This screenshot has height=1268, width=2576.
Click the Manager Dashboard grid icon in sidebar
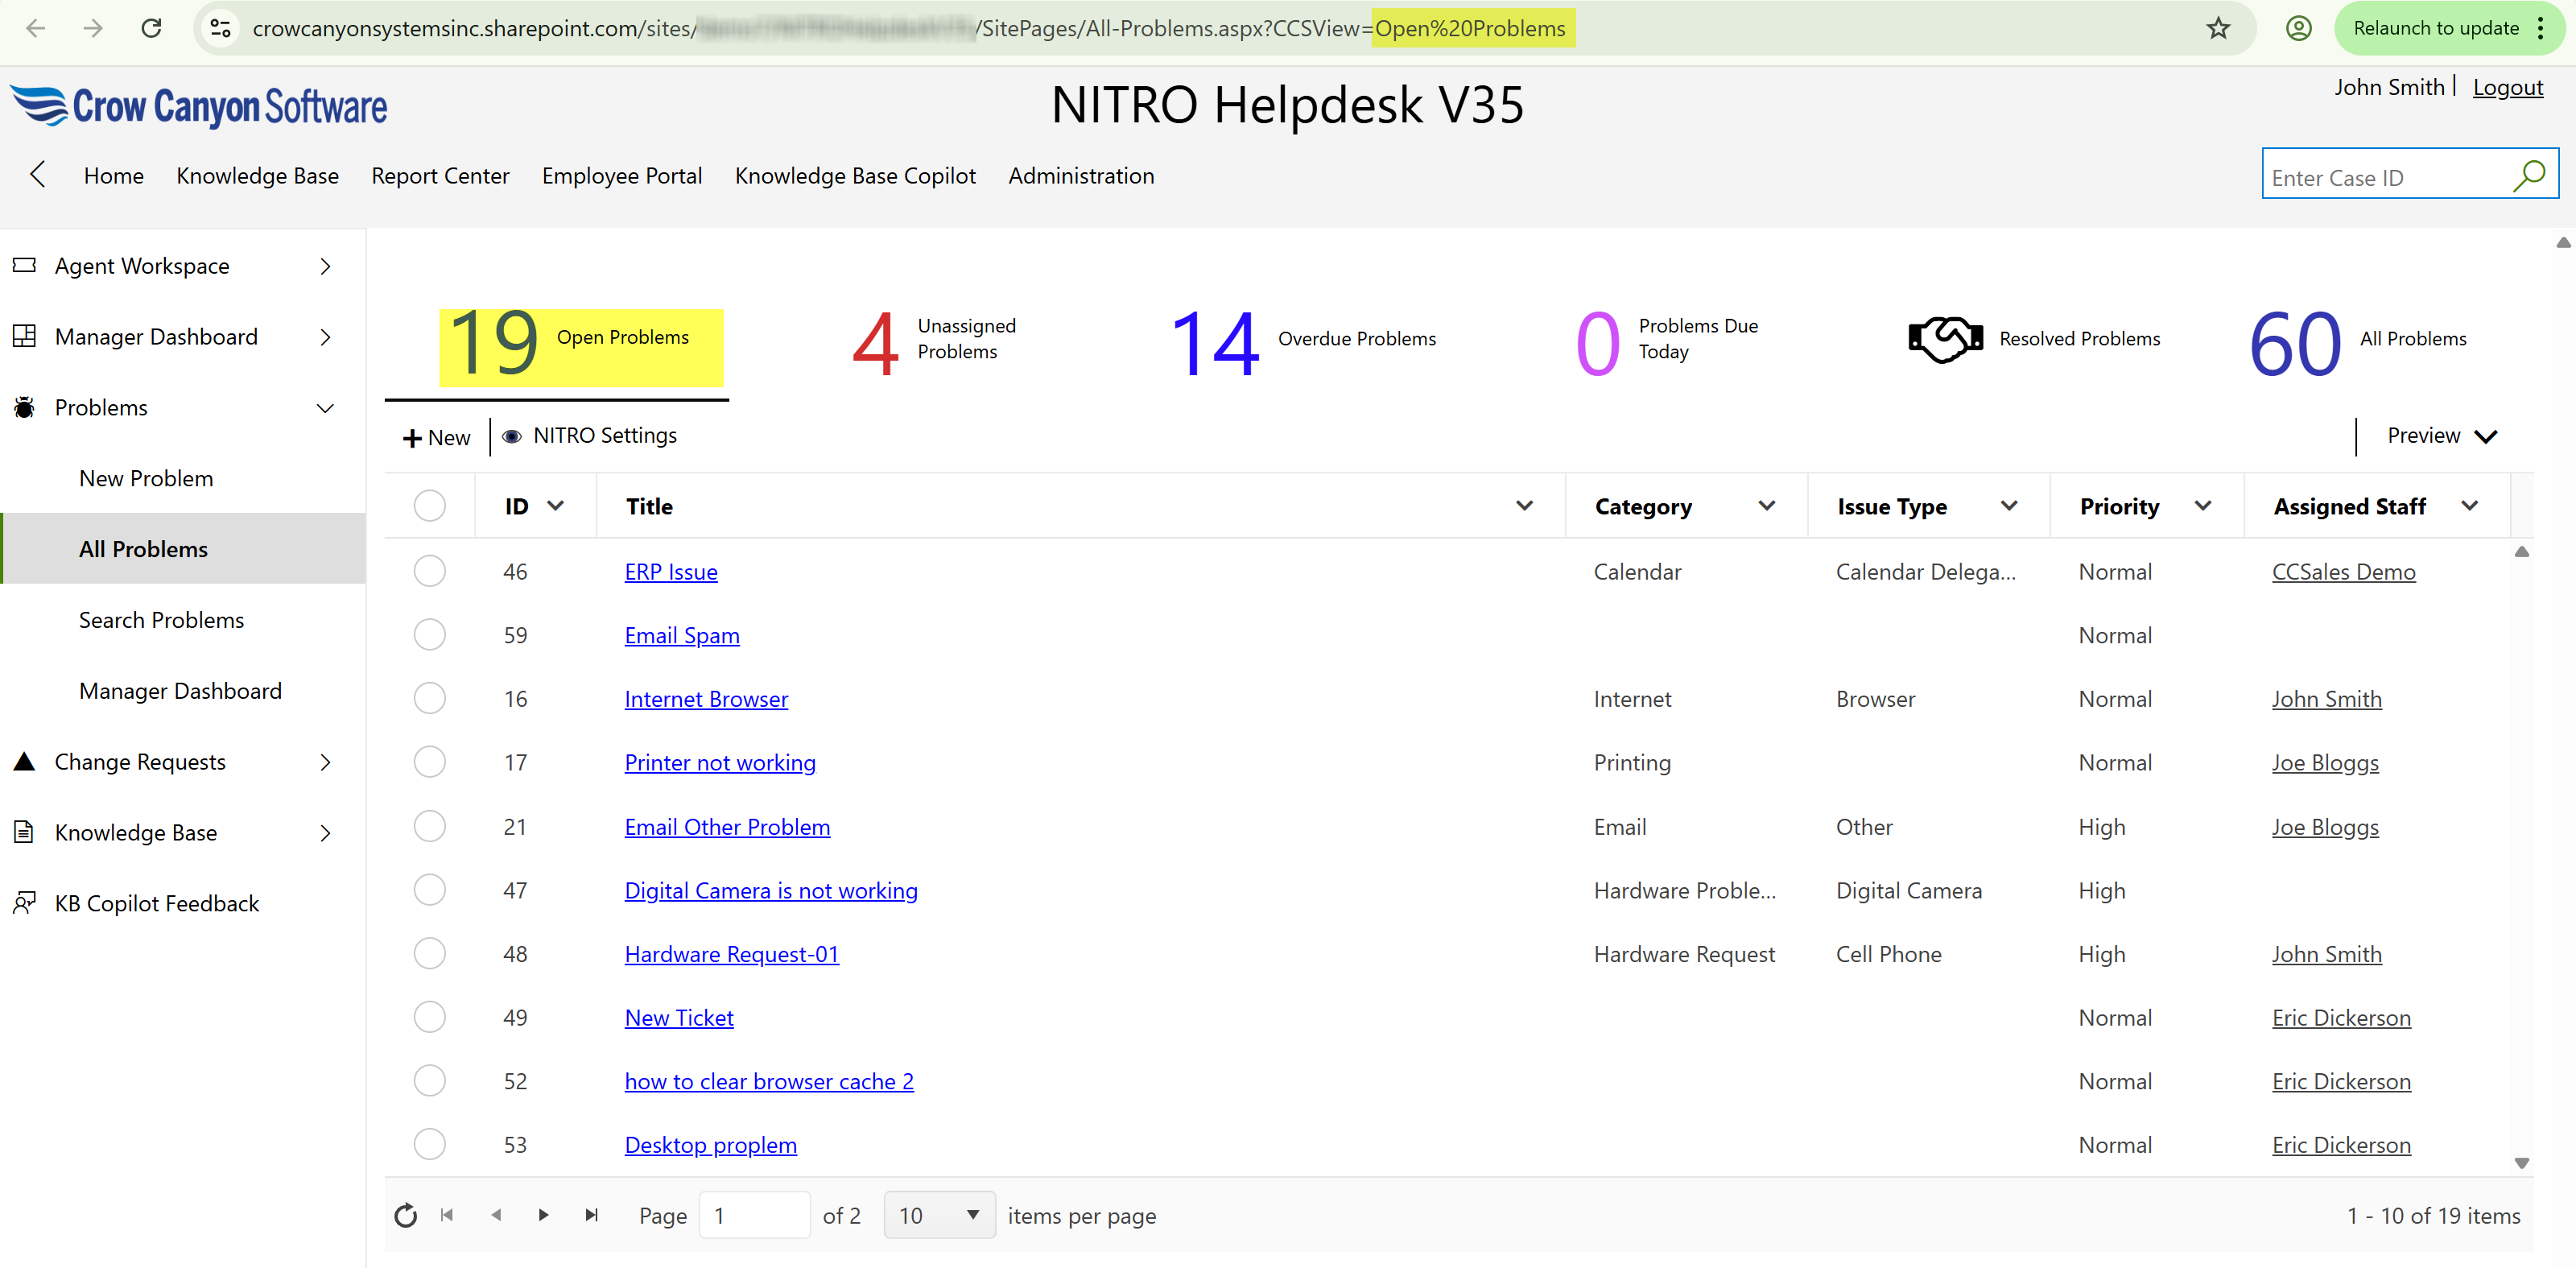(24, 336)
